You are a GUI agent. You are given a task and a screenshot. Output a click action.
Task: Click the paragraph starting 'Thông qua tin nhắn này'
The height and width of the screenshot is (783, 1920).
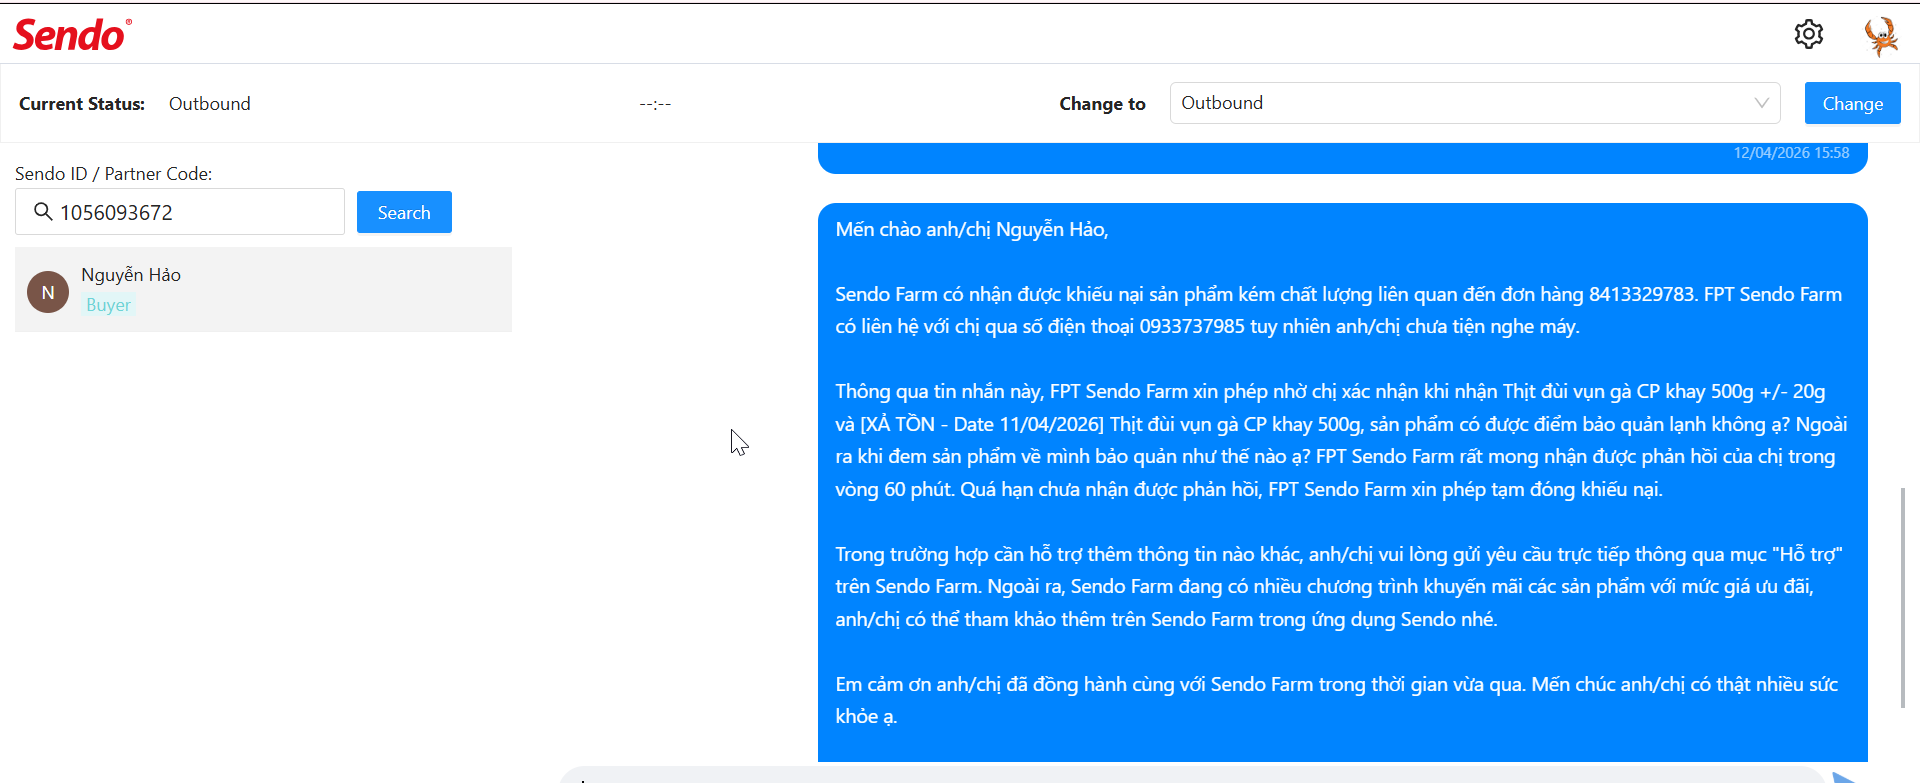pos(1341,440)
